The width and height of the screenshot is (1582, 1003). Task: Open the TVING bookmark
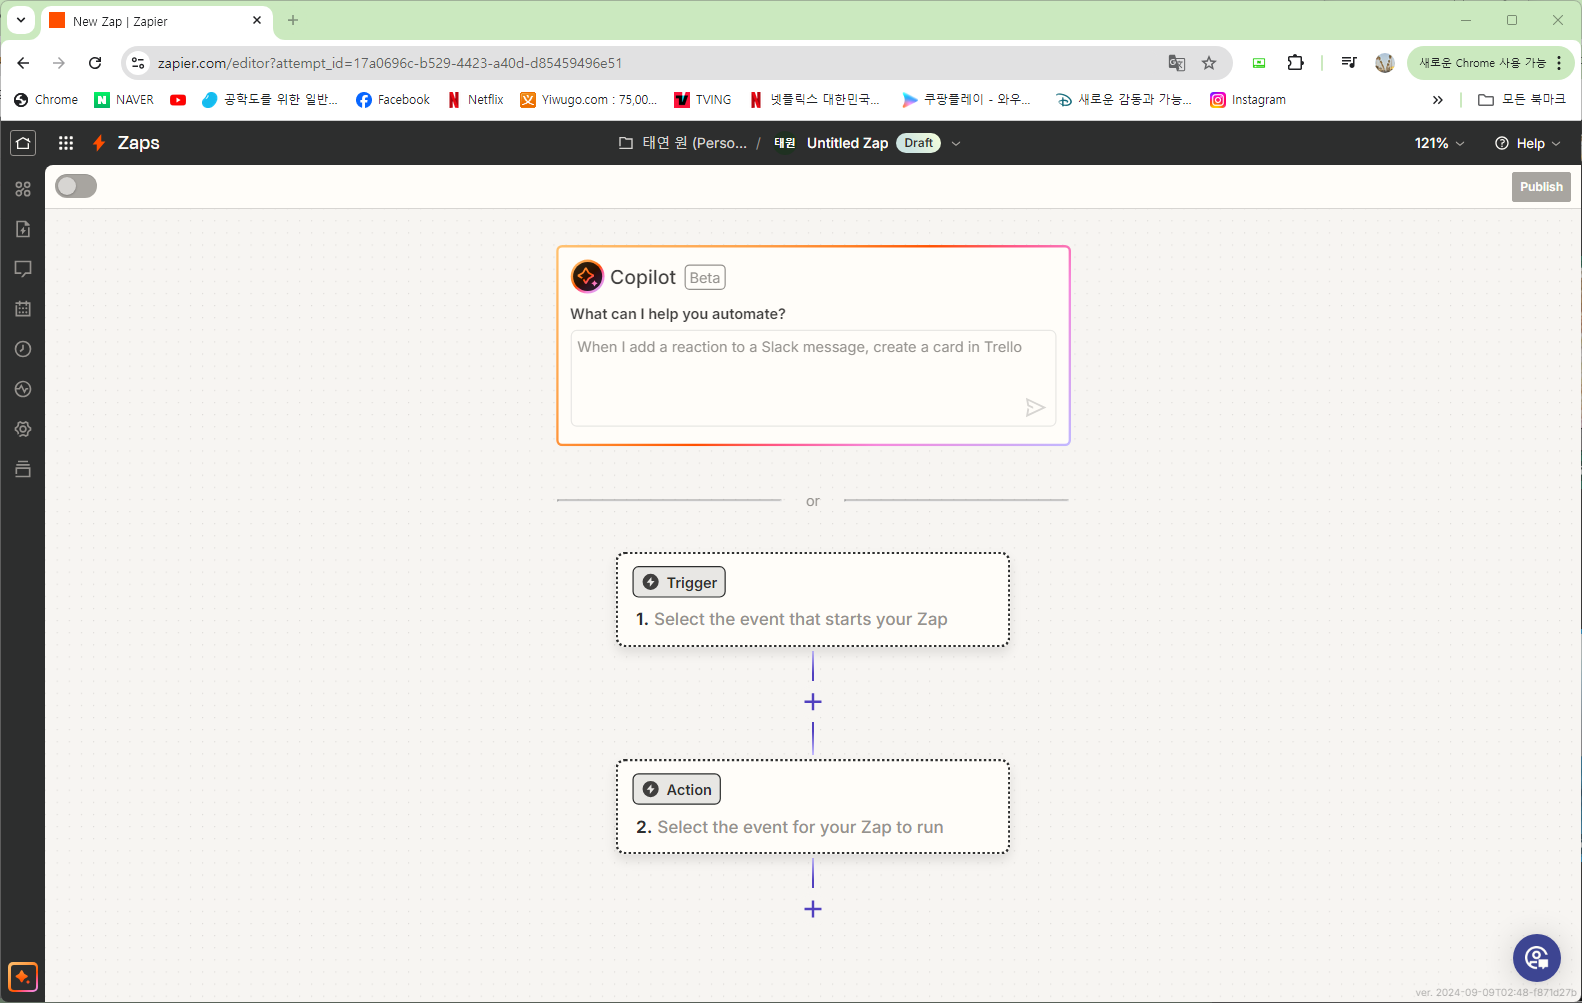(x=703, y=100)
